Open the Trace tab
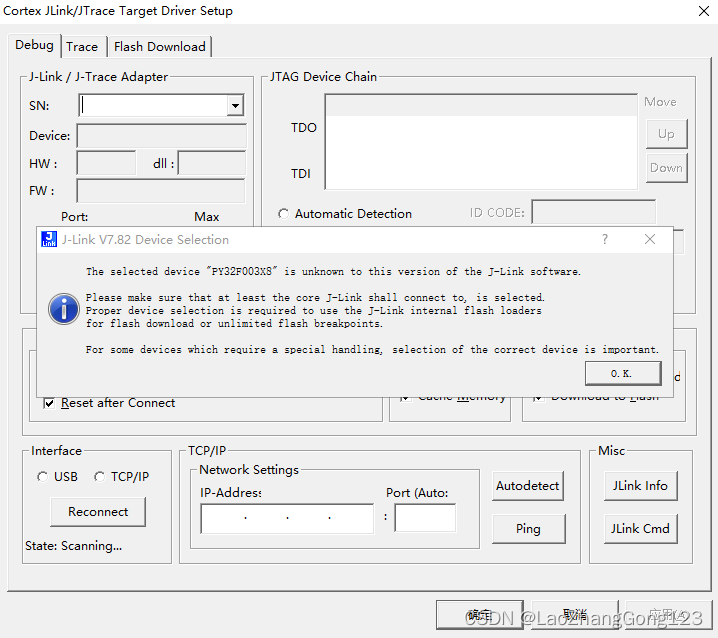This screenshot has height=638, width=718. pyautogui.click(x=82, y=47)
